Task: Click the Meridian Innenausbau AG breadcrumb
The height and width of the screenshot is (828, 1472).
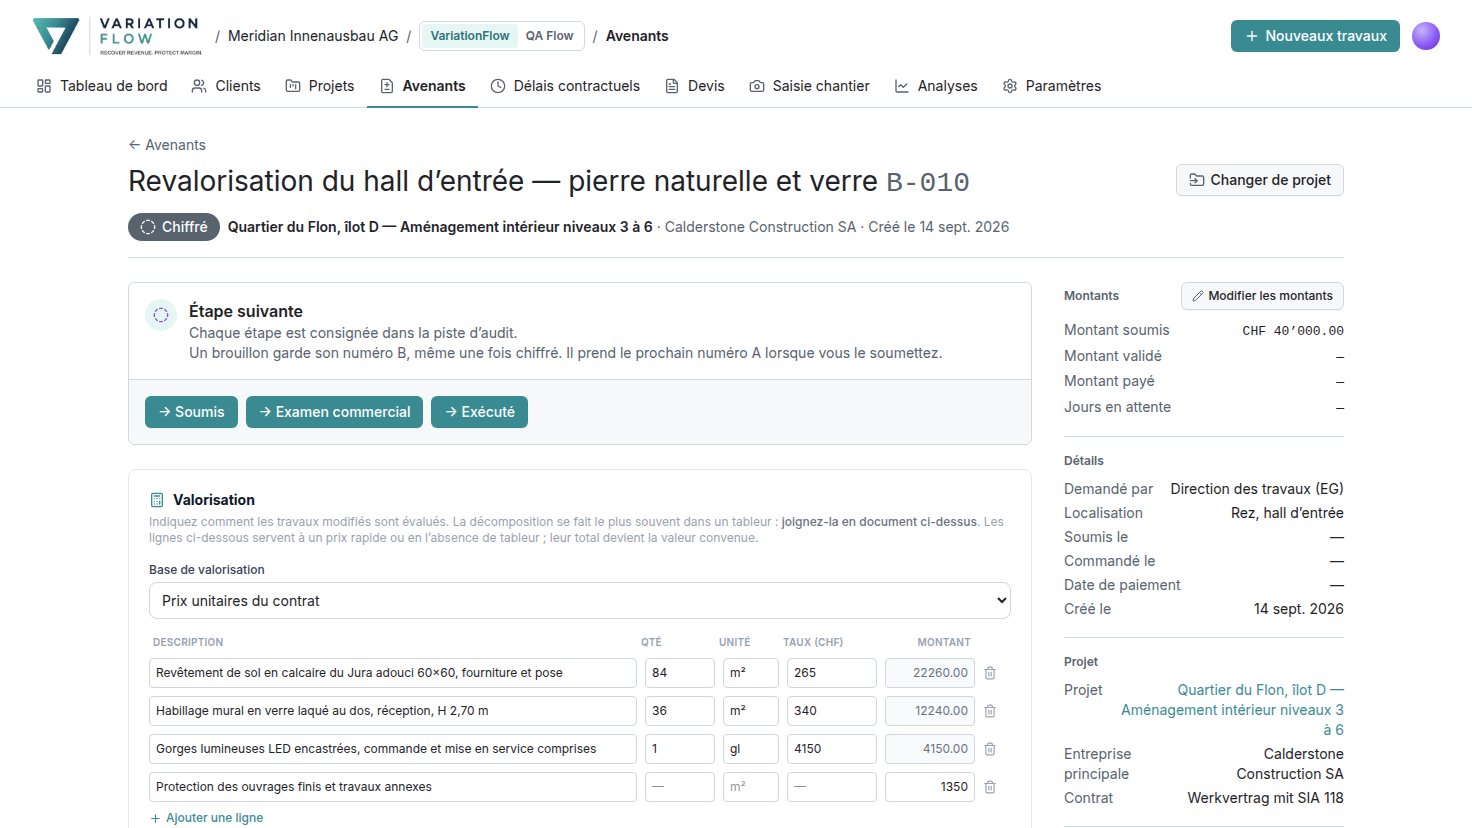Action: 313,36
